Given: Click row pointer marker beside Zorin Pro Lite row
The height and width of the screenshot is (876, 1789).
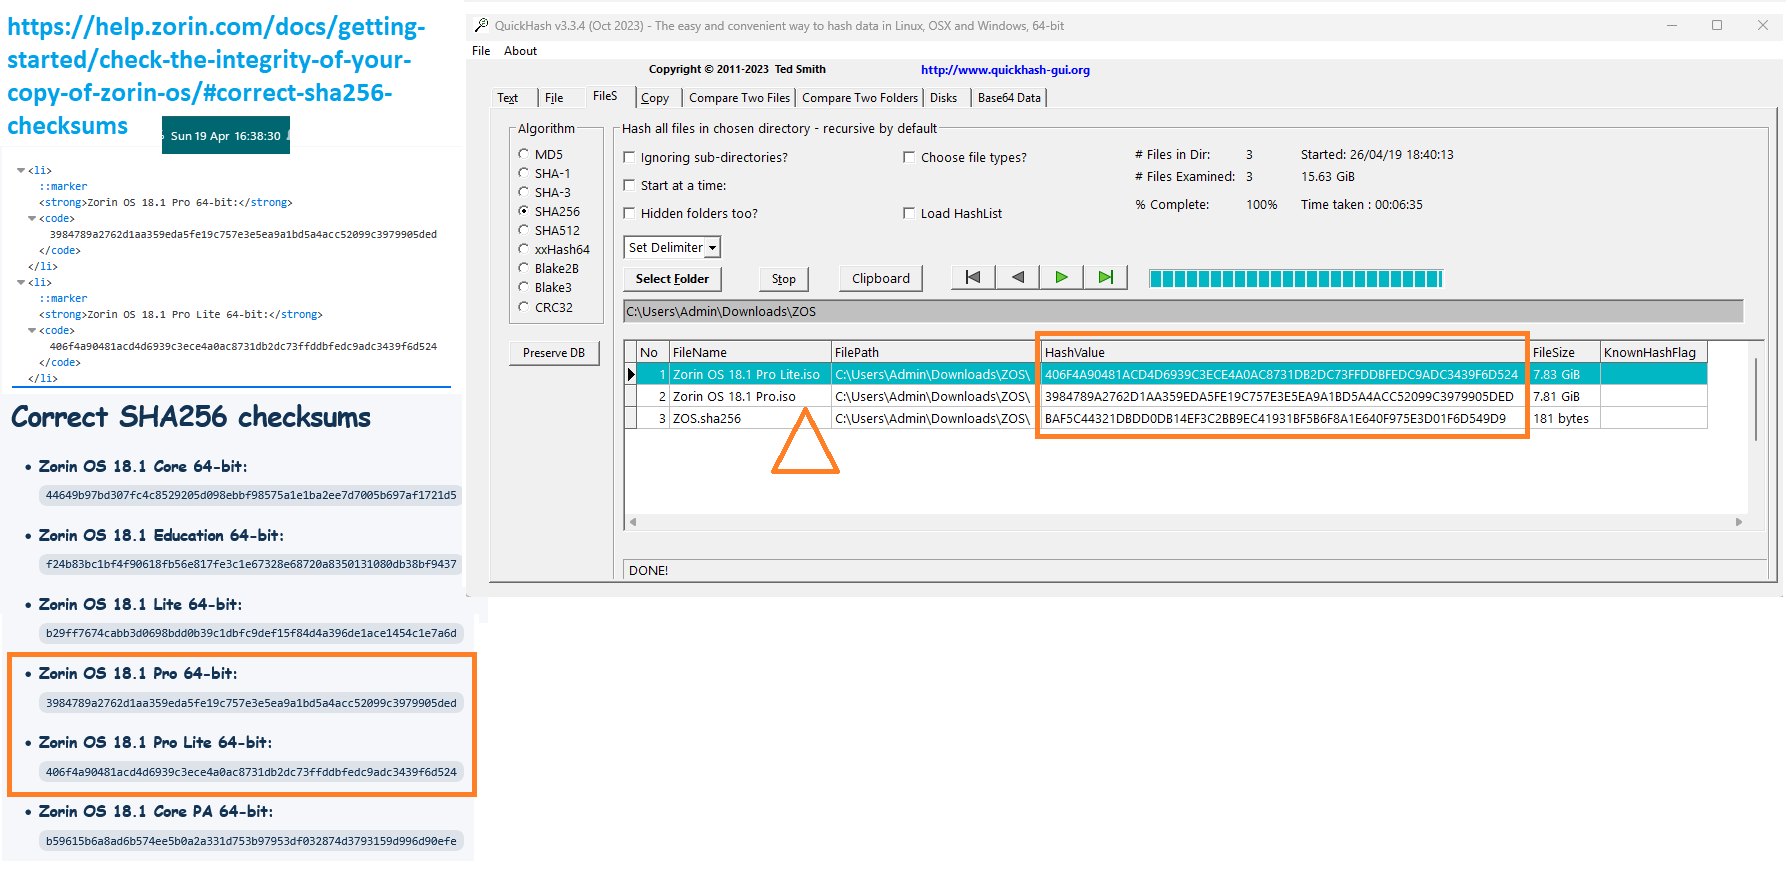Looking at the screenshot, I should pyautogui.click(x=631, y=374).
